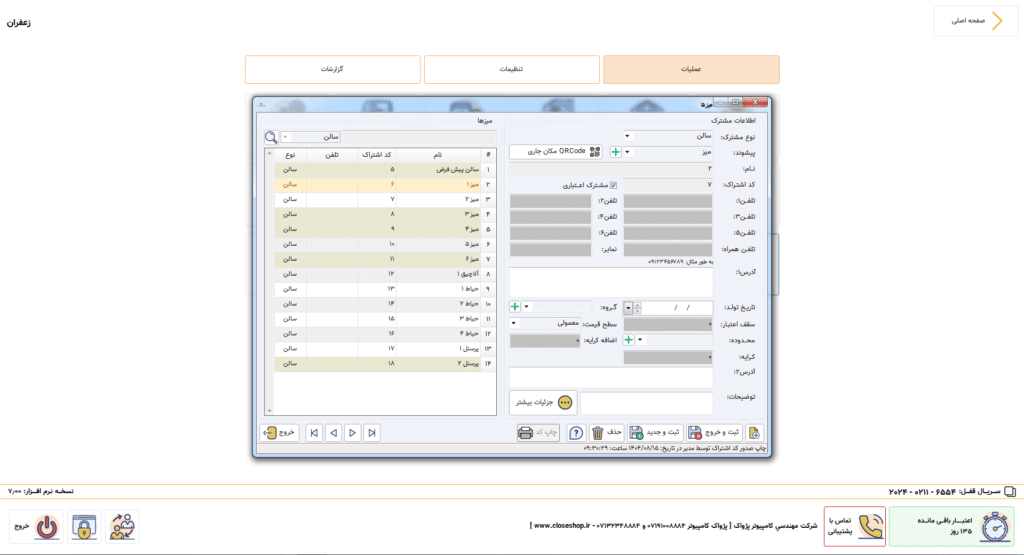Open جزئیات بیشتر more details

(x=543, y=402)
